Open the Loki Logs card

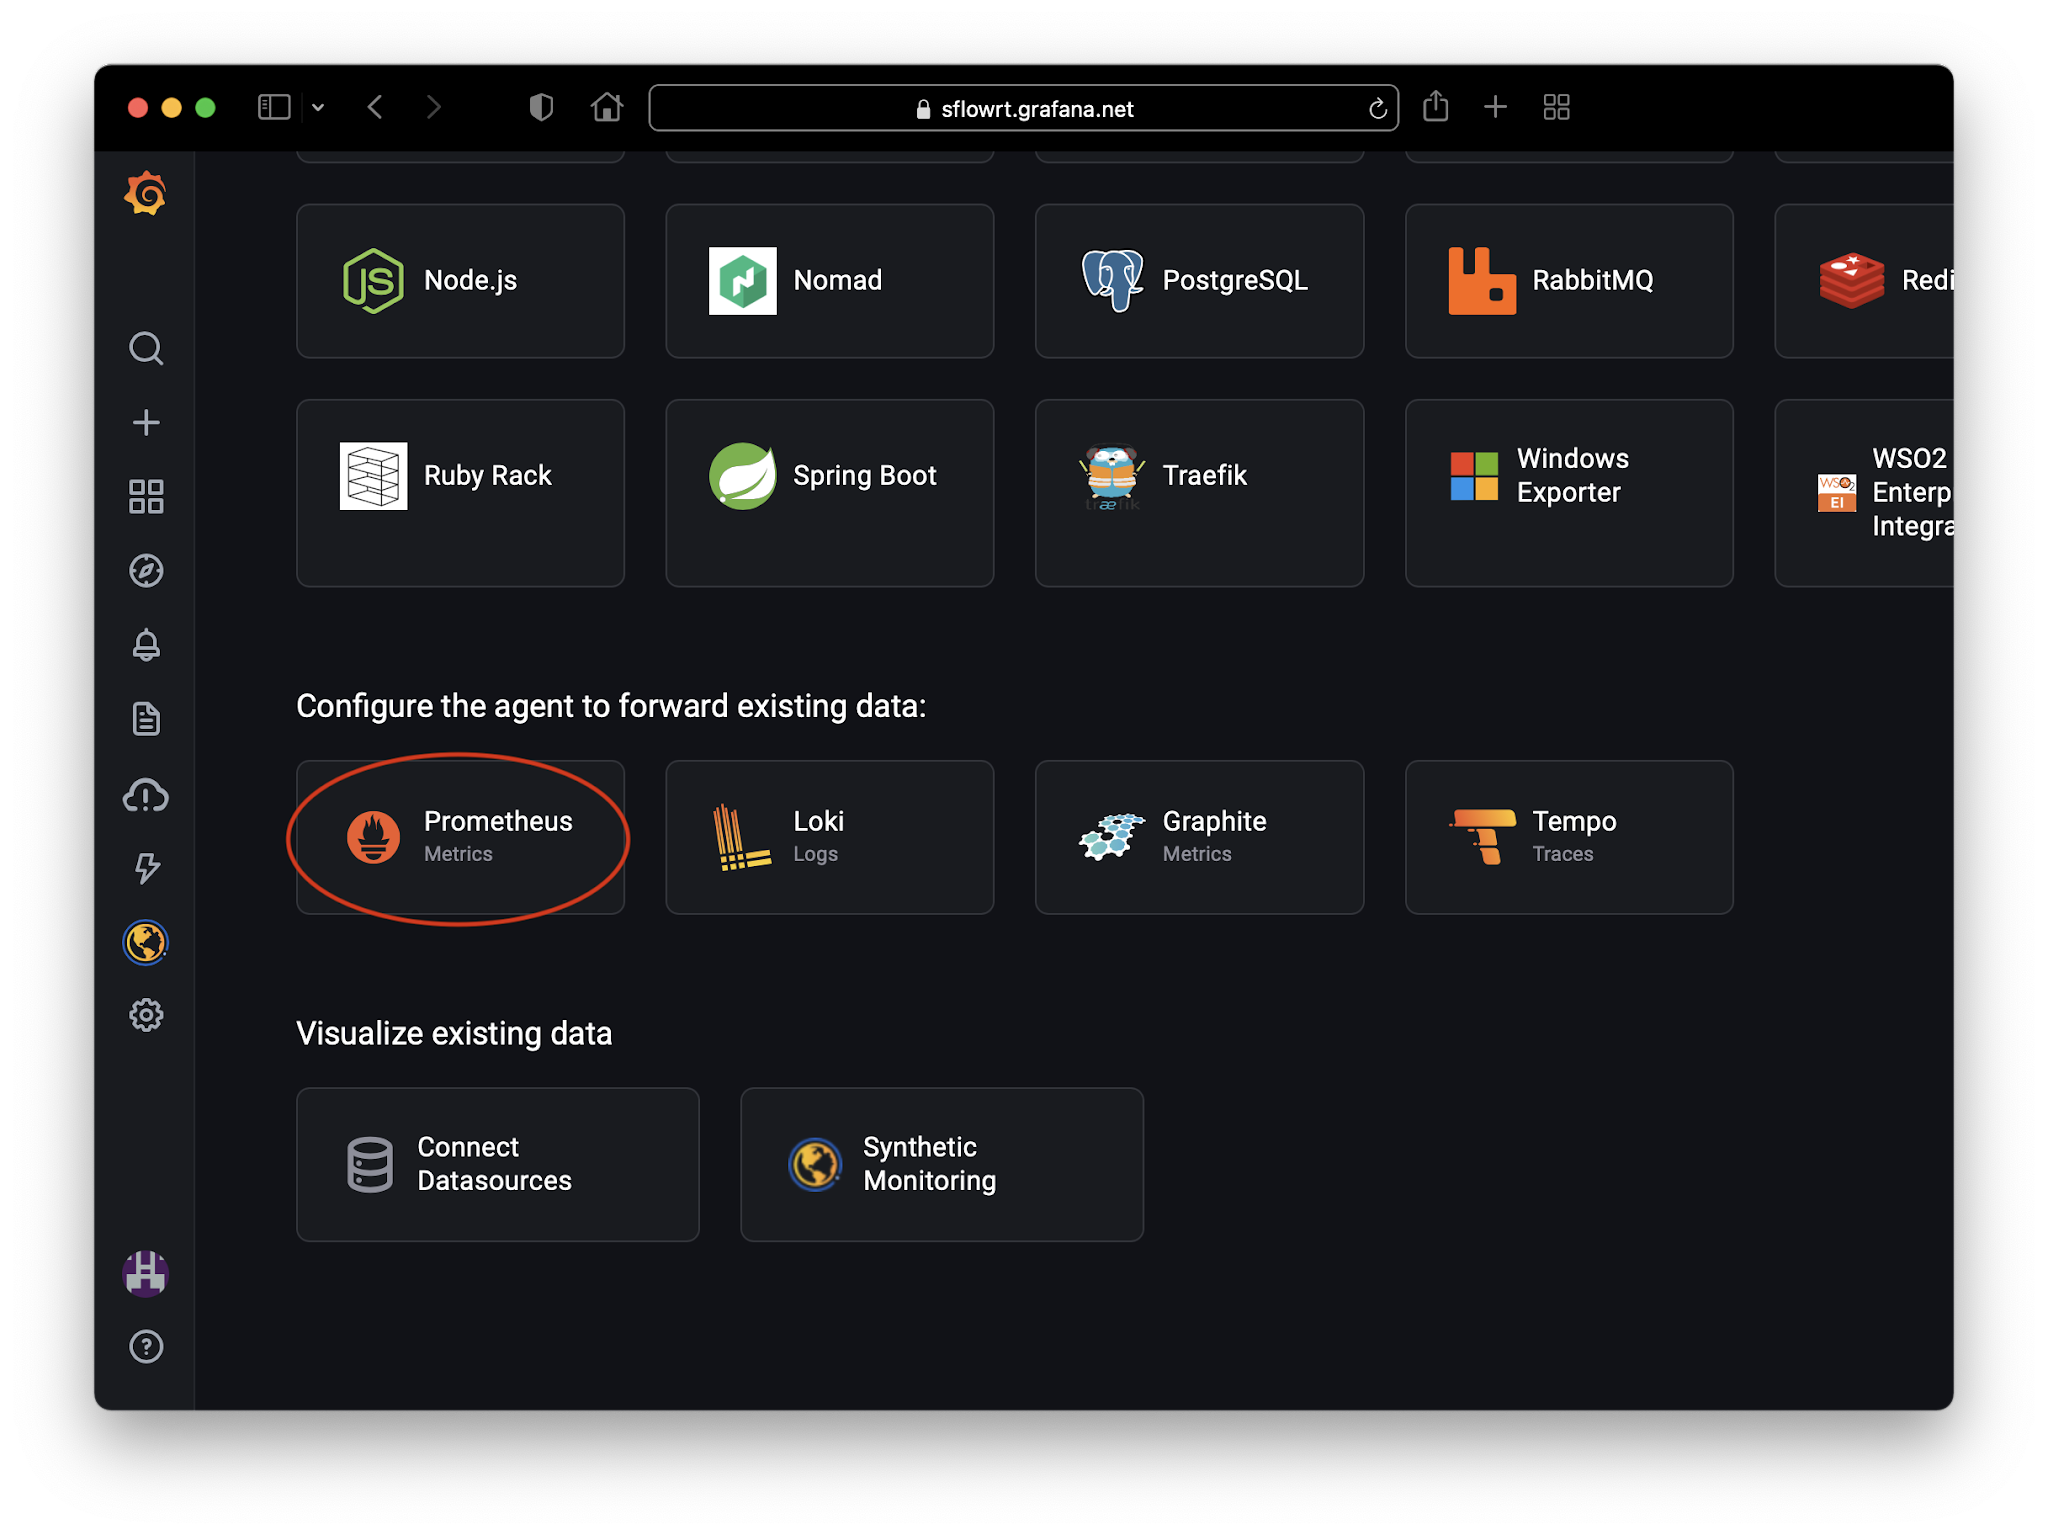coord(830,837)
